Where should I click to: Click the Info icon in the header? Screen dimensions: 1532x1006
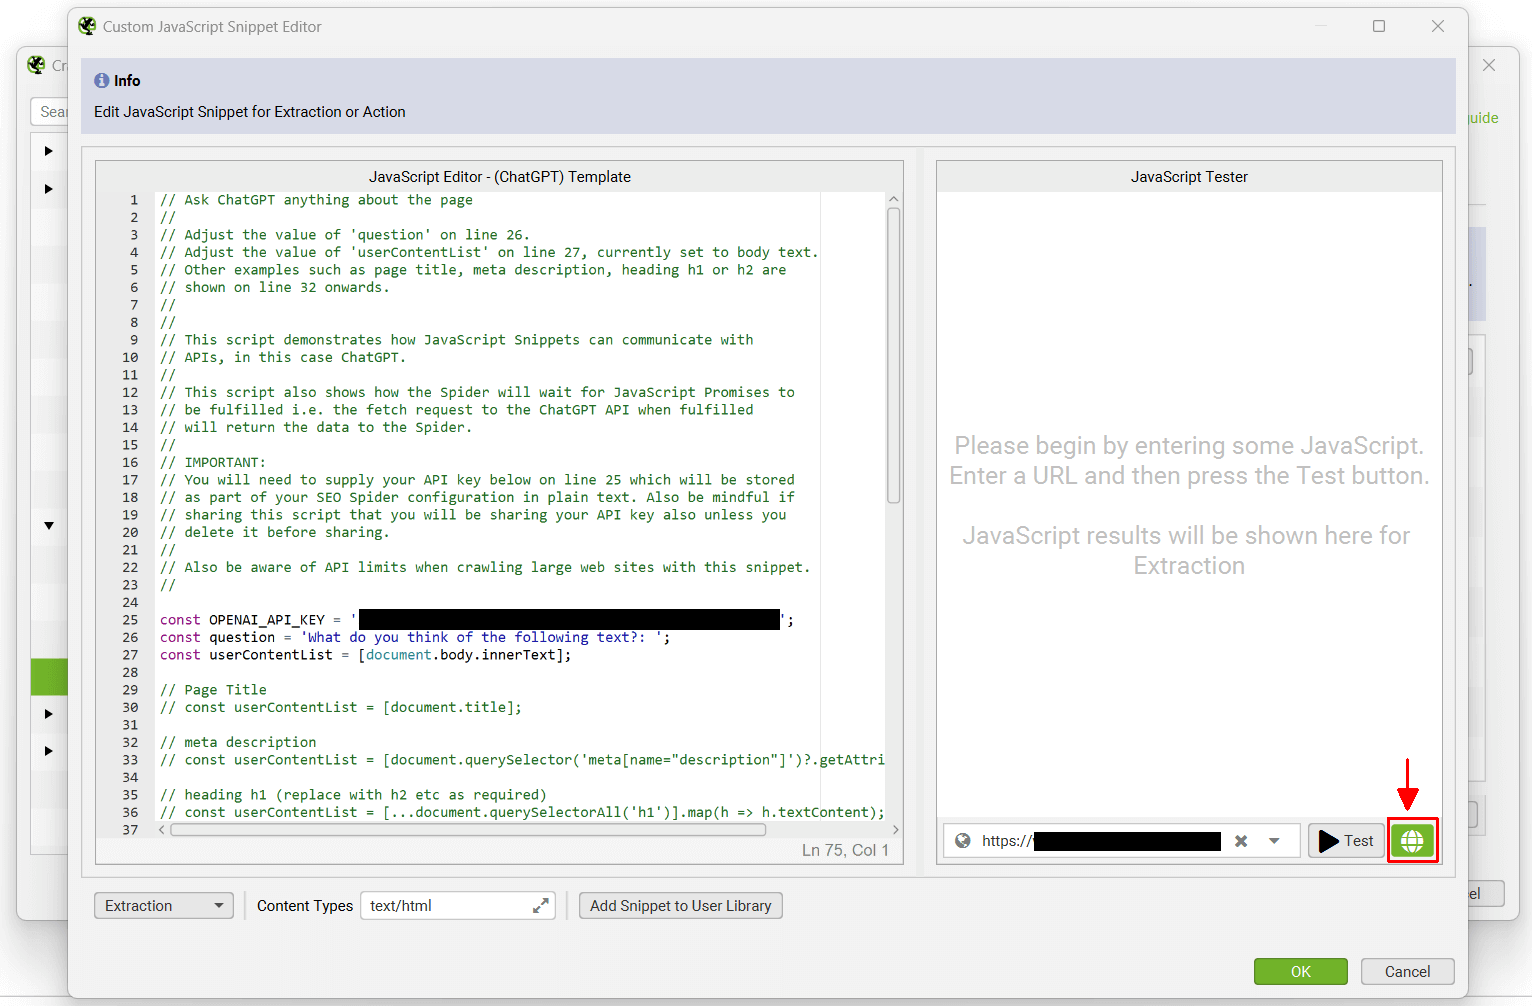click(102, 80)
